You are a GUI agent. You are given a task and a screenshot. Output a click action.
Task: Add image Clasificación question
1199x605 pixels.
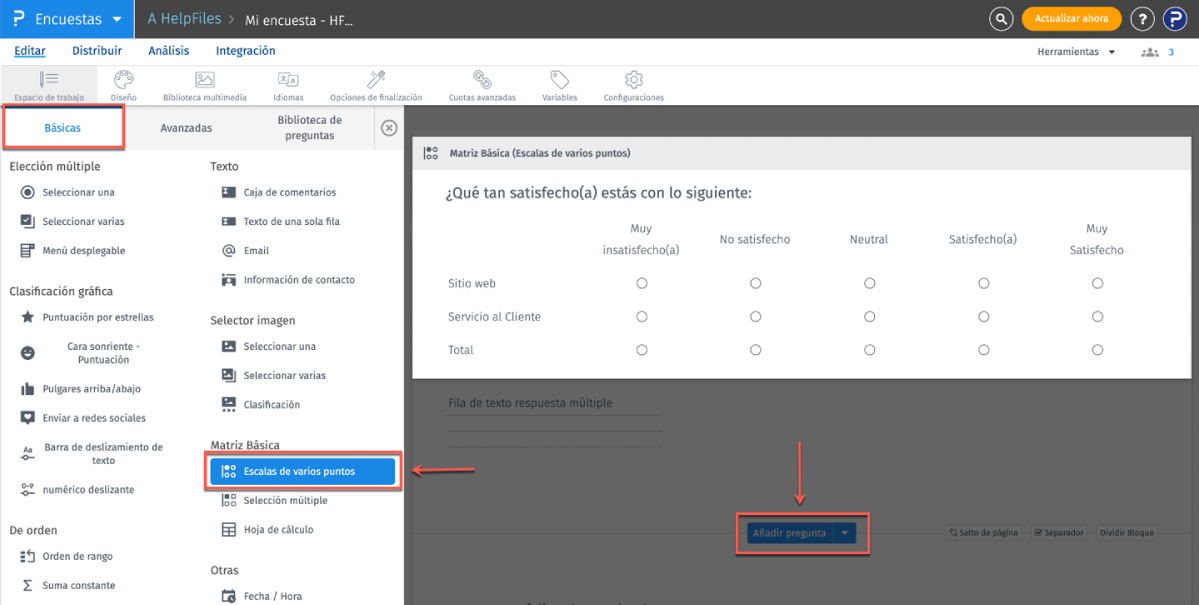coord(261,404)
